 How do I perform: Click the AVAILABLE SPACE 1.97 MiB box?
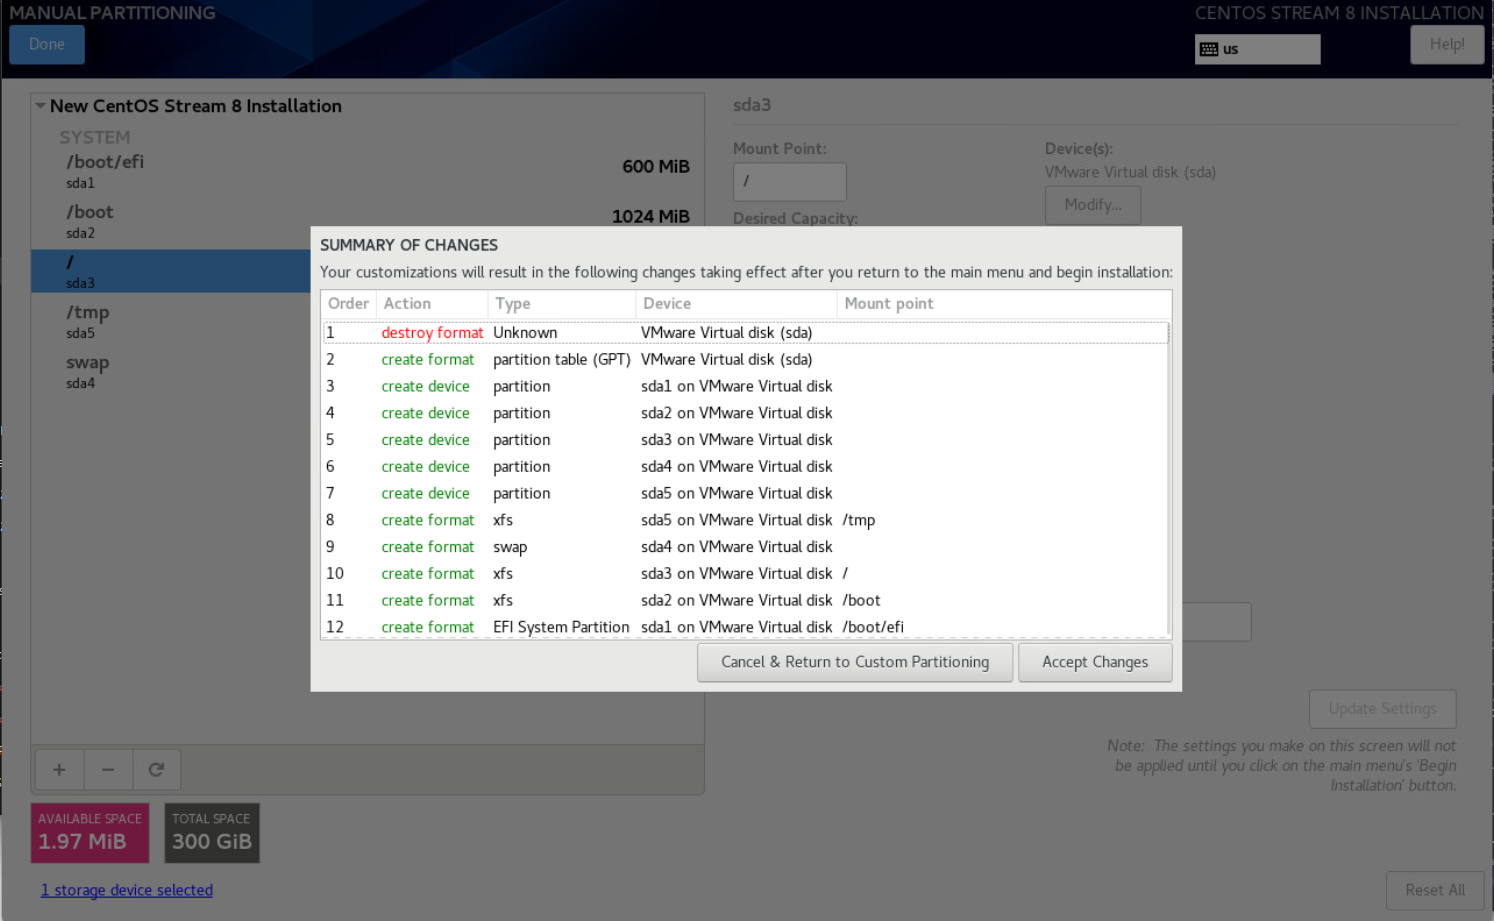point(90,833)
